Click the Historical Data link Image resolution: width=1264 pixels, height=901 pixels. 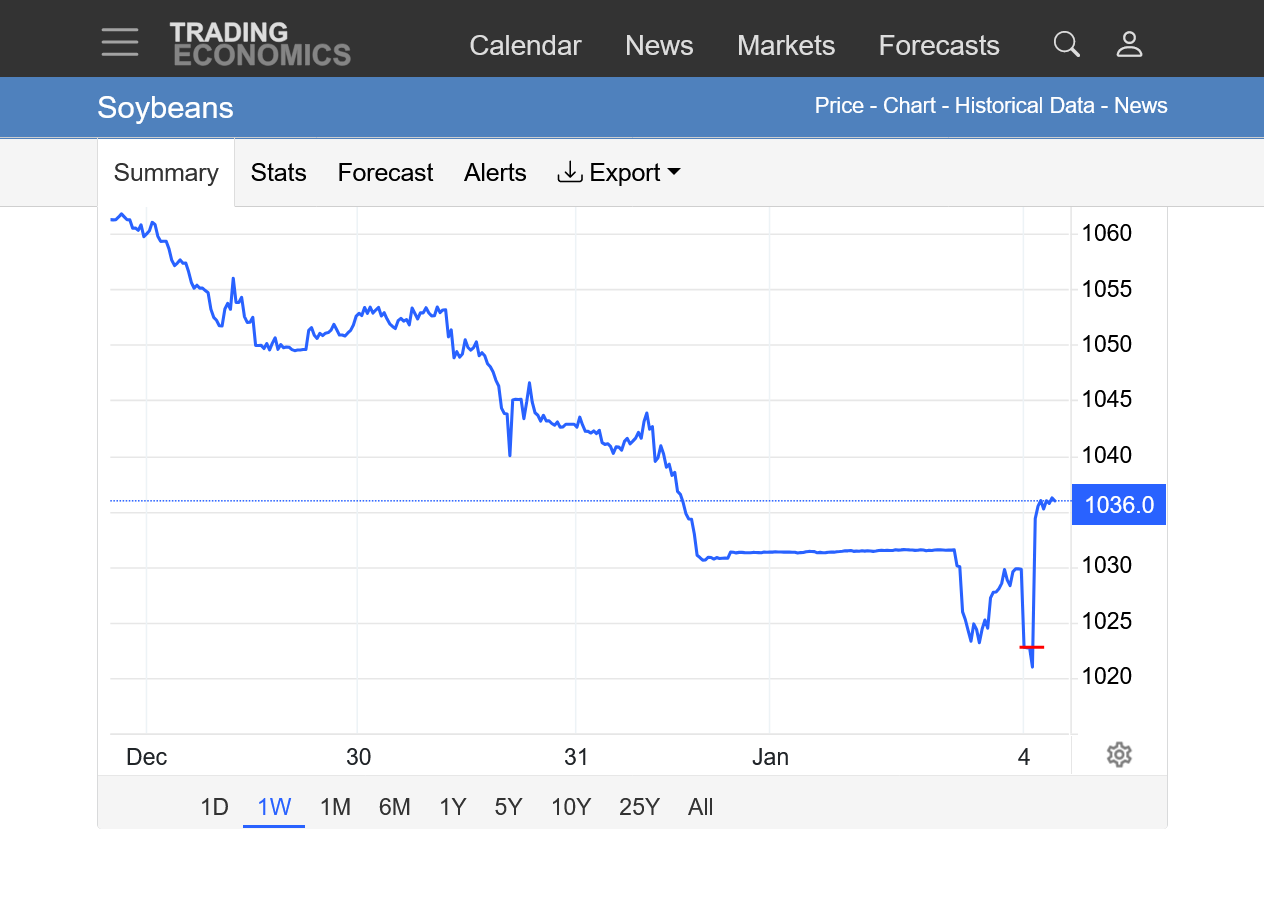[1024, 106]
